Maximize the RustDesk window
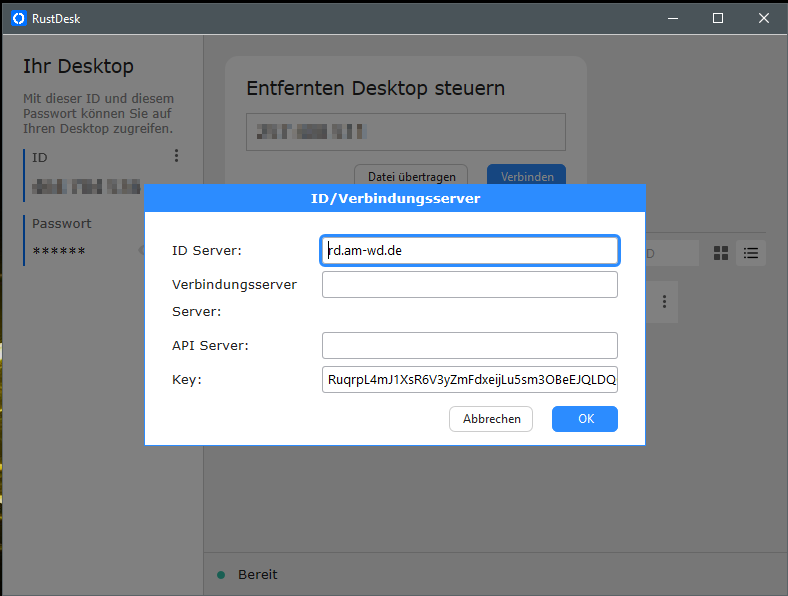Image resolution: width=788 pixels, height=596 pixels. coord(718,19)
